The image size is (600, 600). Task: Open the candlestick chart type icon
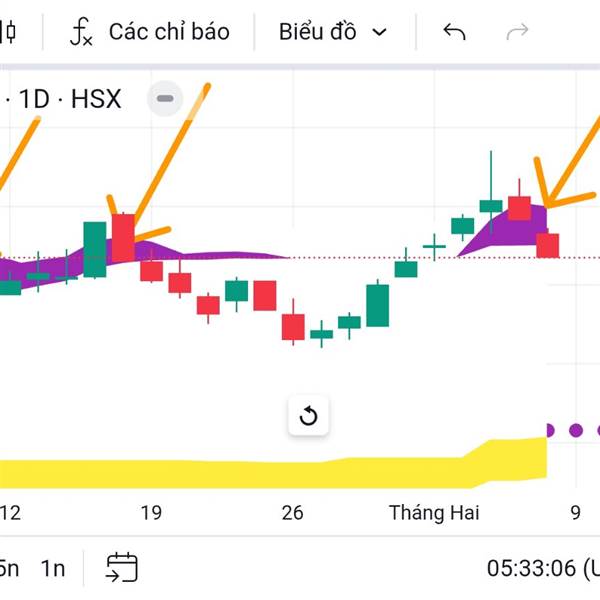[8, 32]
